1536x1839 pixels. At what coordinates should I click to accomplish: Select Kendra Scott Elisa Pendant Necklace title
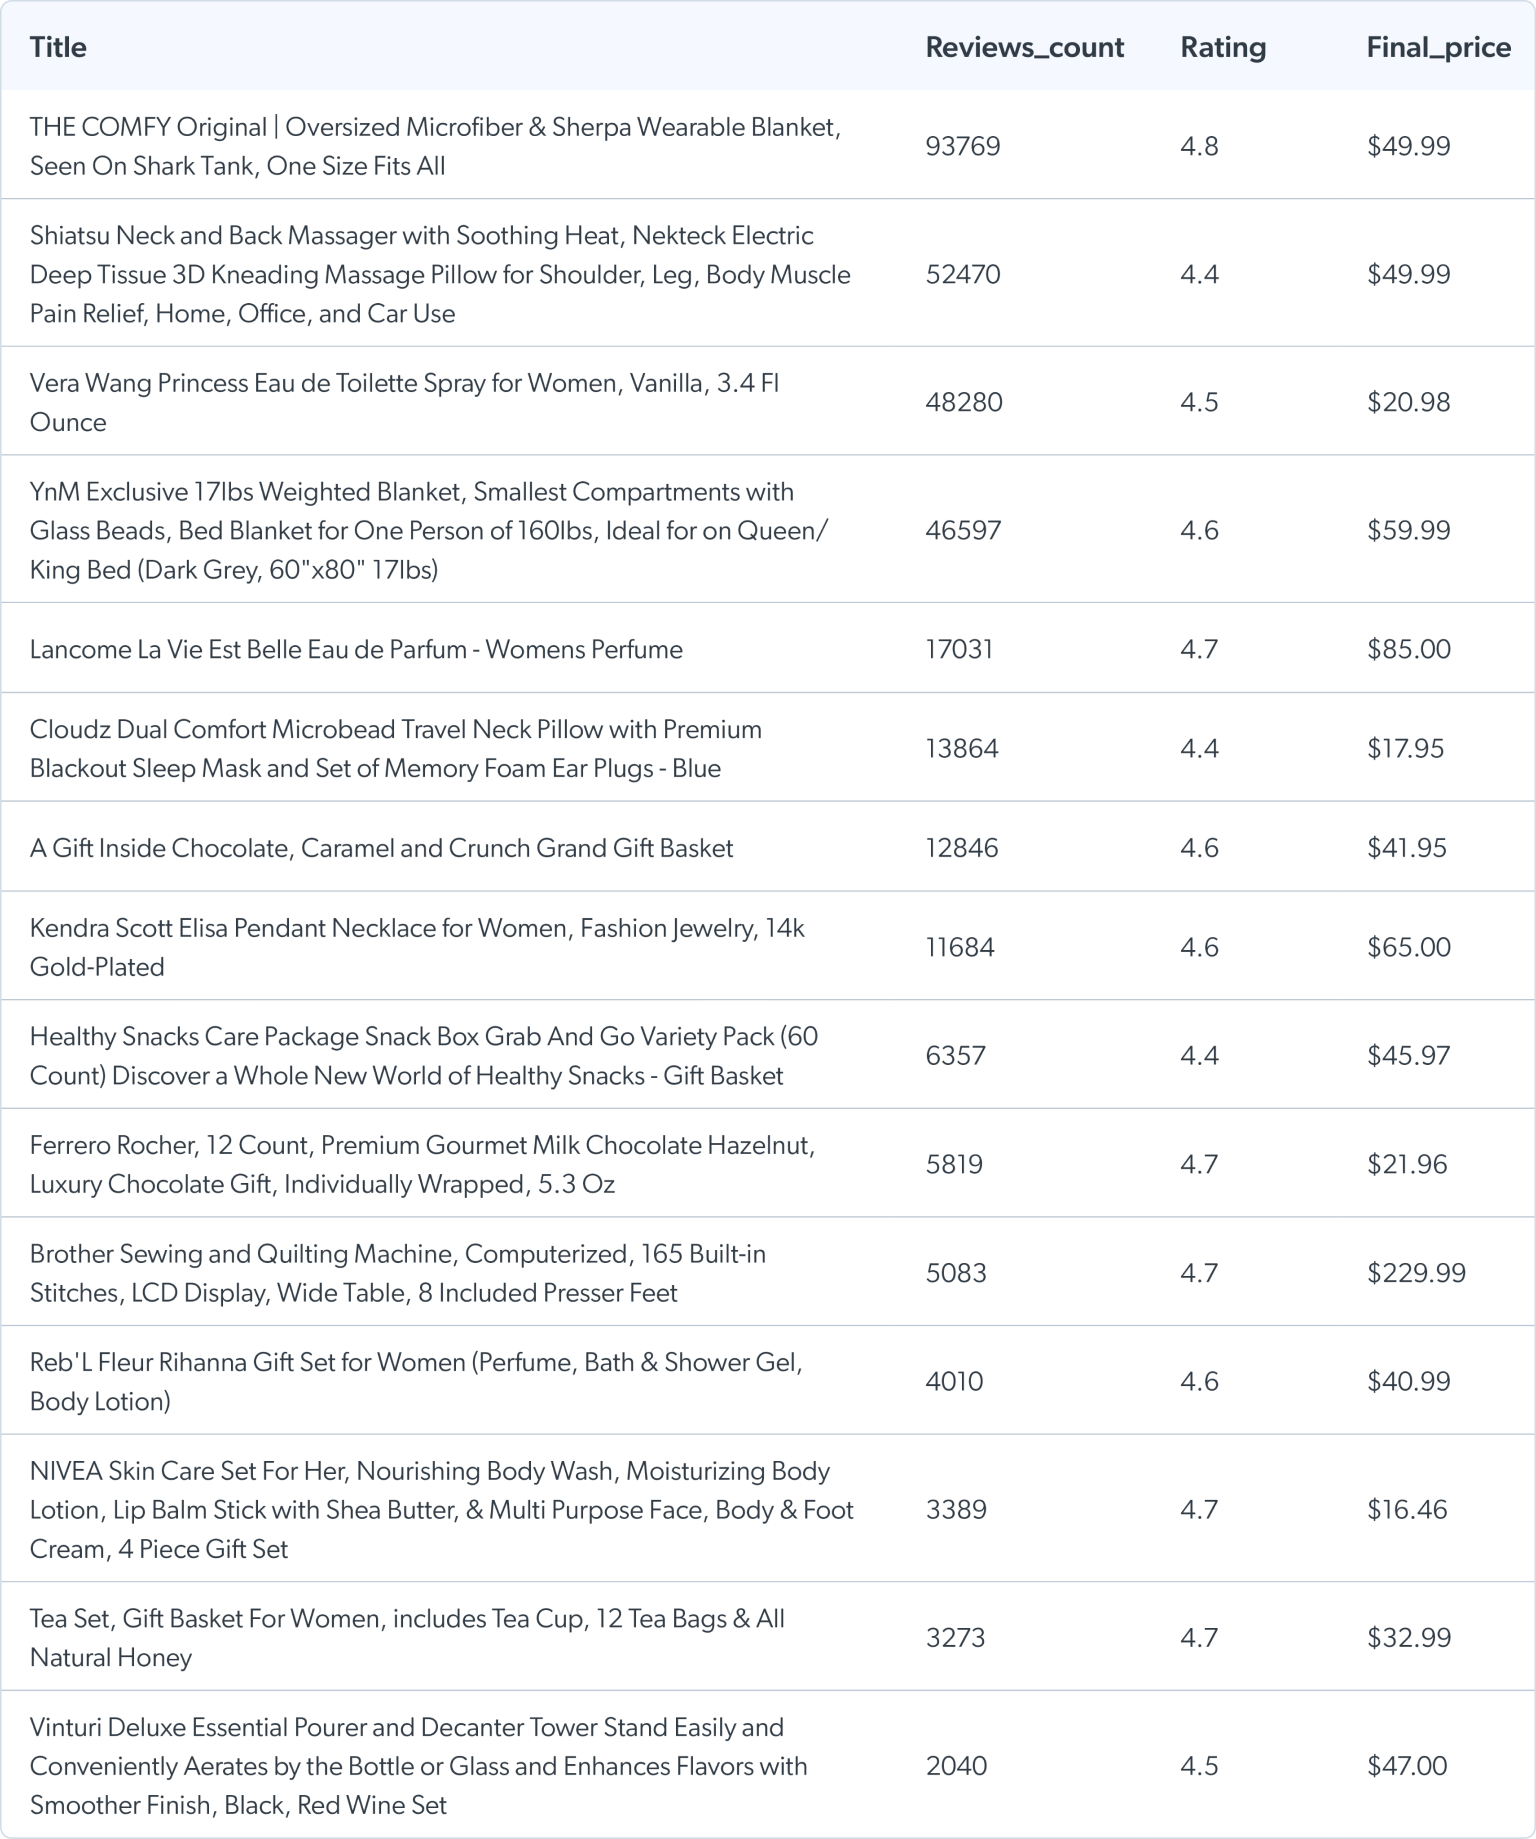[417, 947]
